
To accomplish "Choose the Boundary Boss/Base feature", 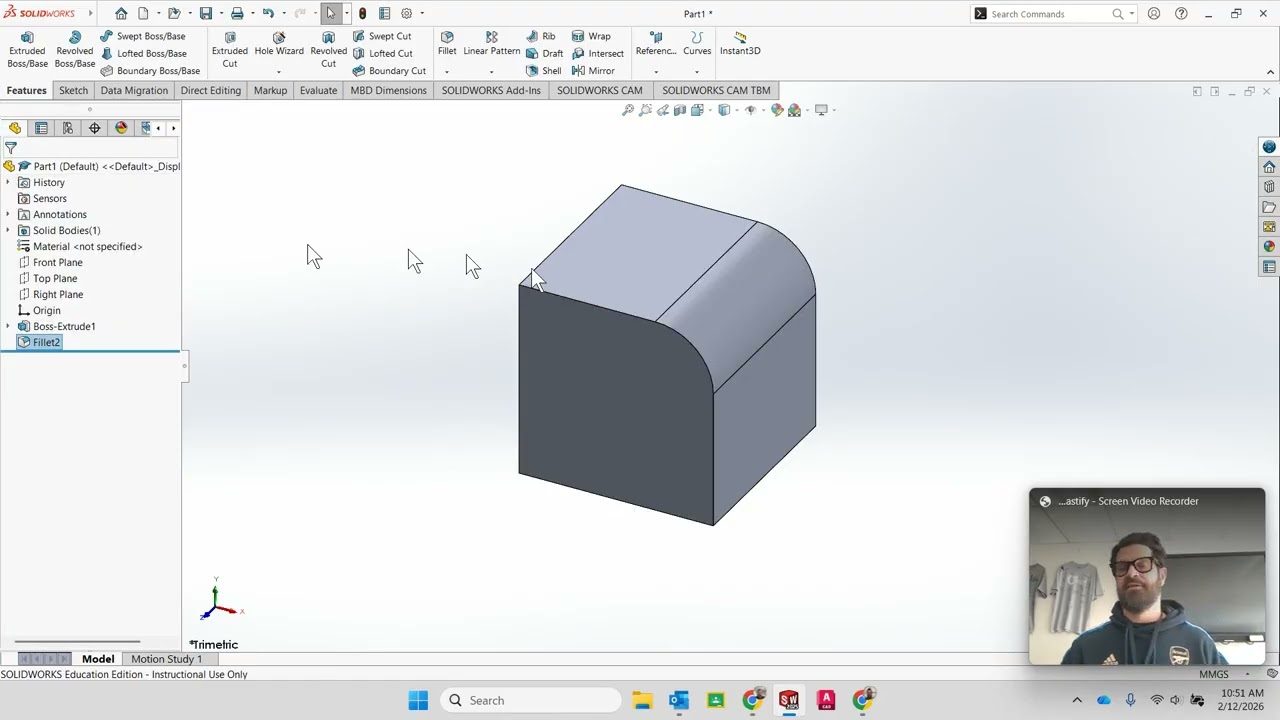I will pos(150,71).
